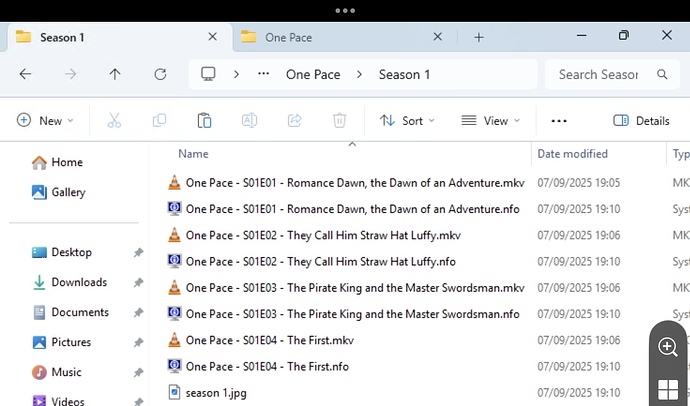Select season 1.jpg file

point(207,392)
